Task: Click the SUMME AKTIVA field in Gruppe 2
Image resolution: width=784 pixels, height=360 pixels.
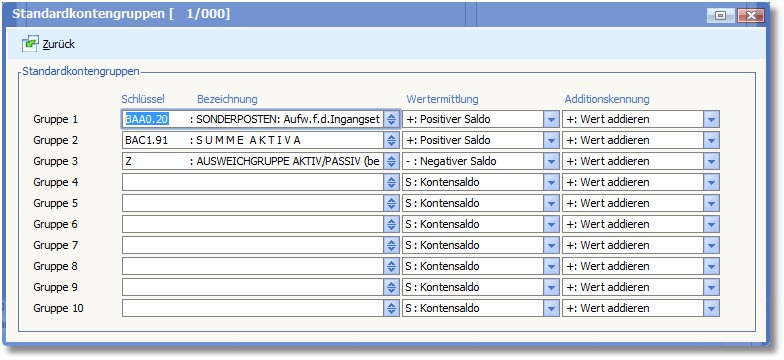Action: (253, 140)
